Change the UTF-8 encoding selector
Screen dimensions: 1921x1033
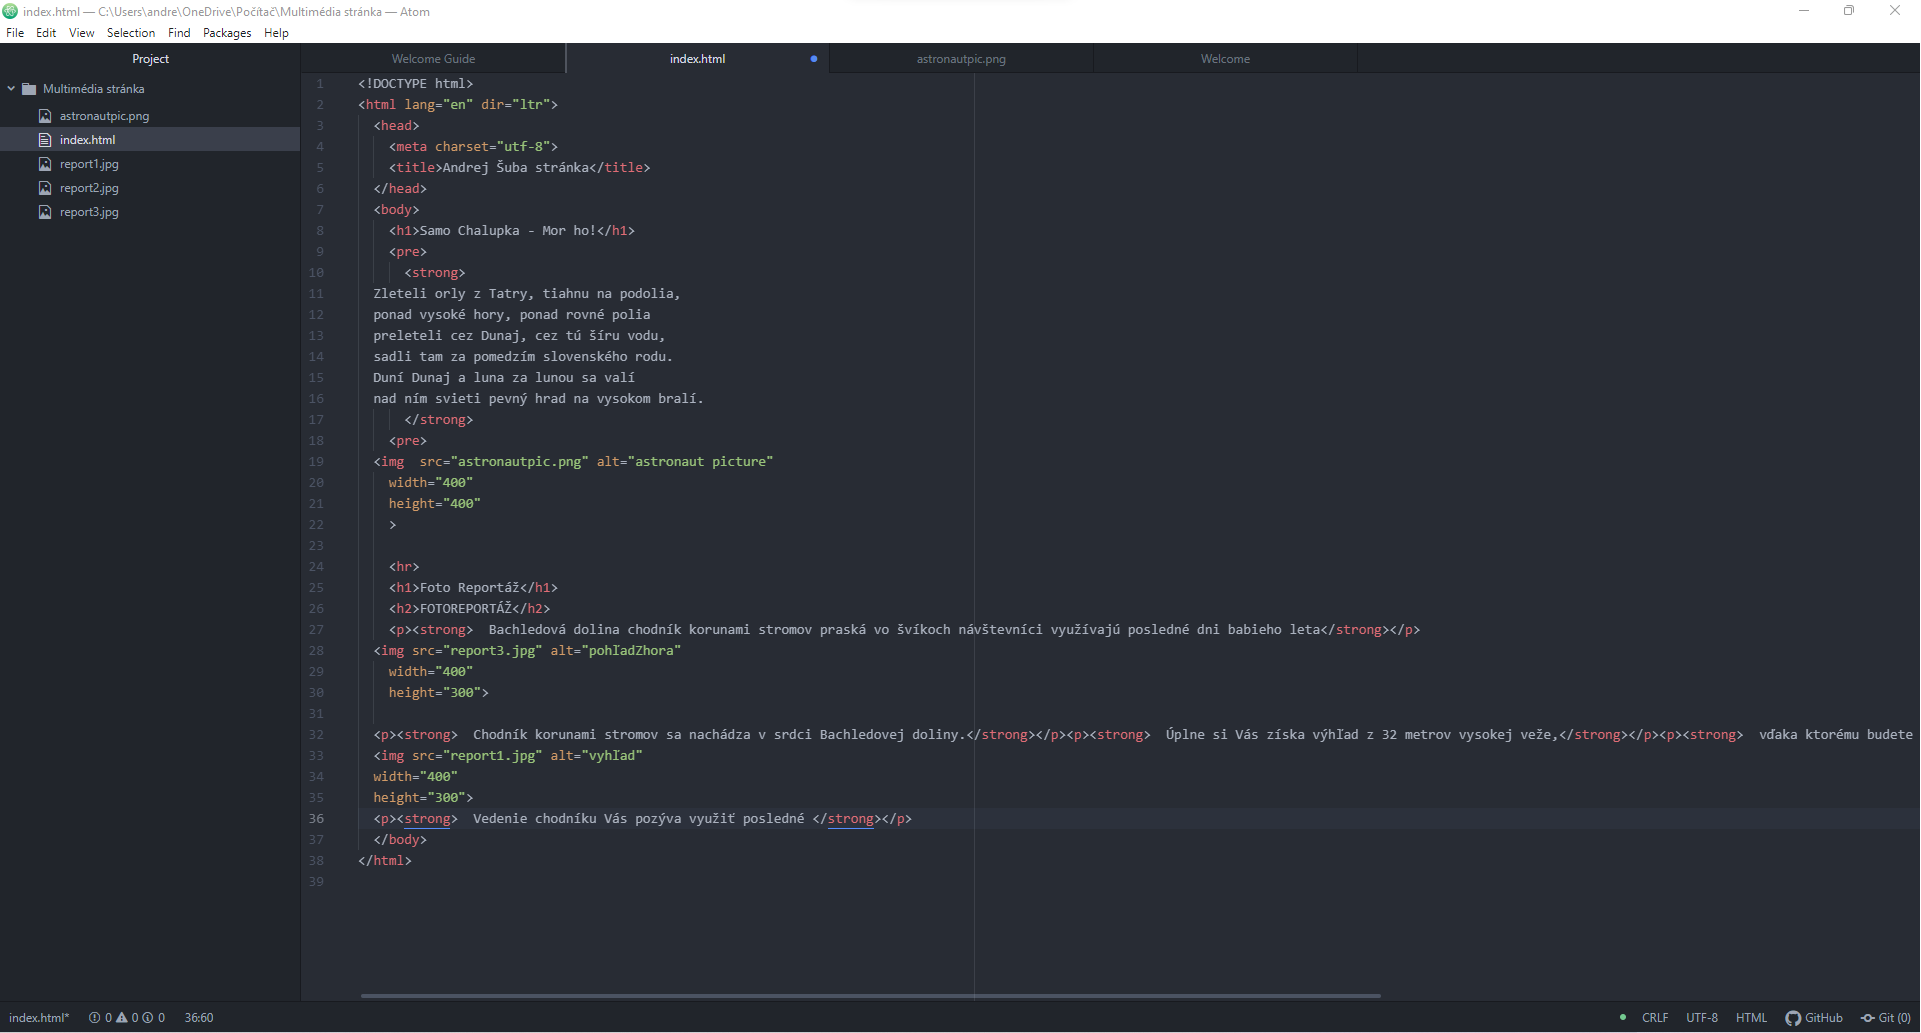click(x=1702, y=1018)
